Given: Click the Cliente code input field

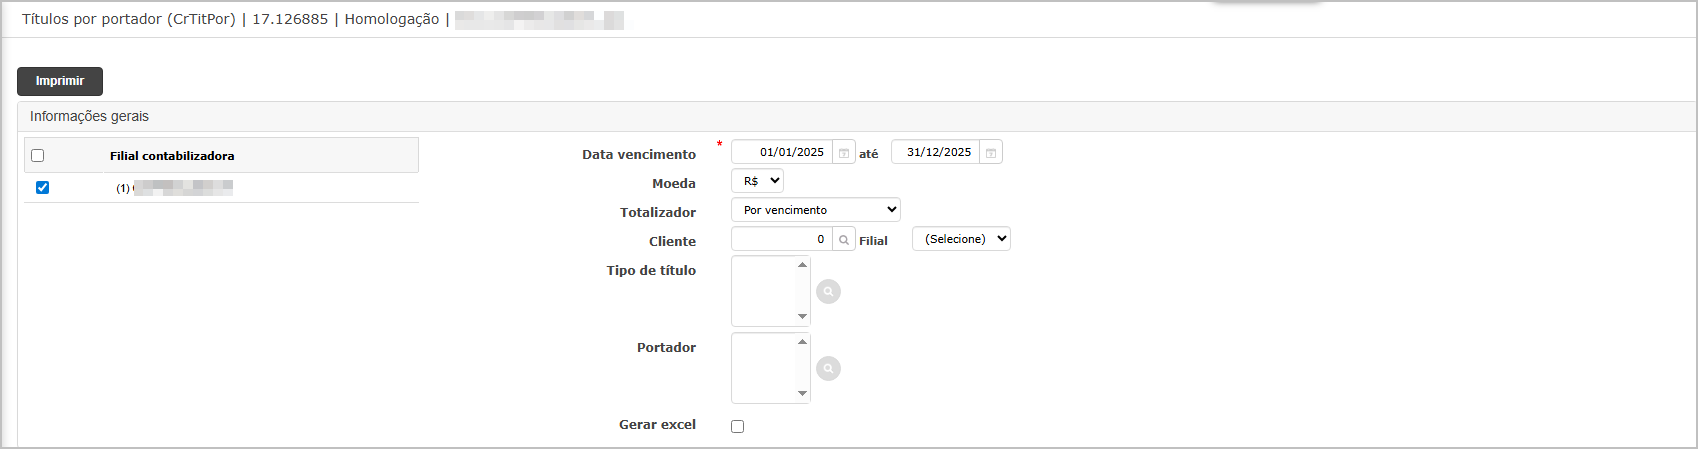Looking at the screenshot, I should click(781, 239).
